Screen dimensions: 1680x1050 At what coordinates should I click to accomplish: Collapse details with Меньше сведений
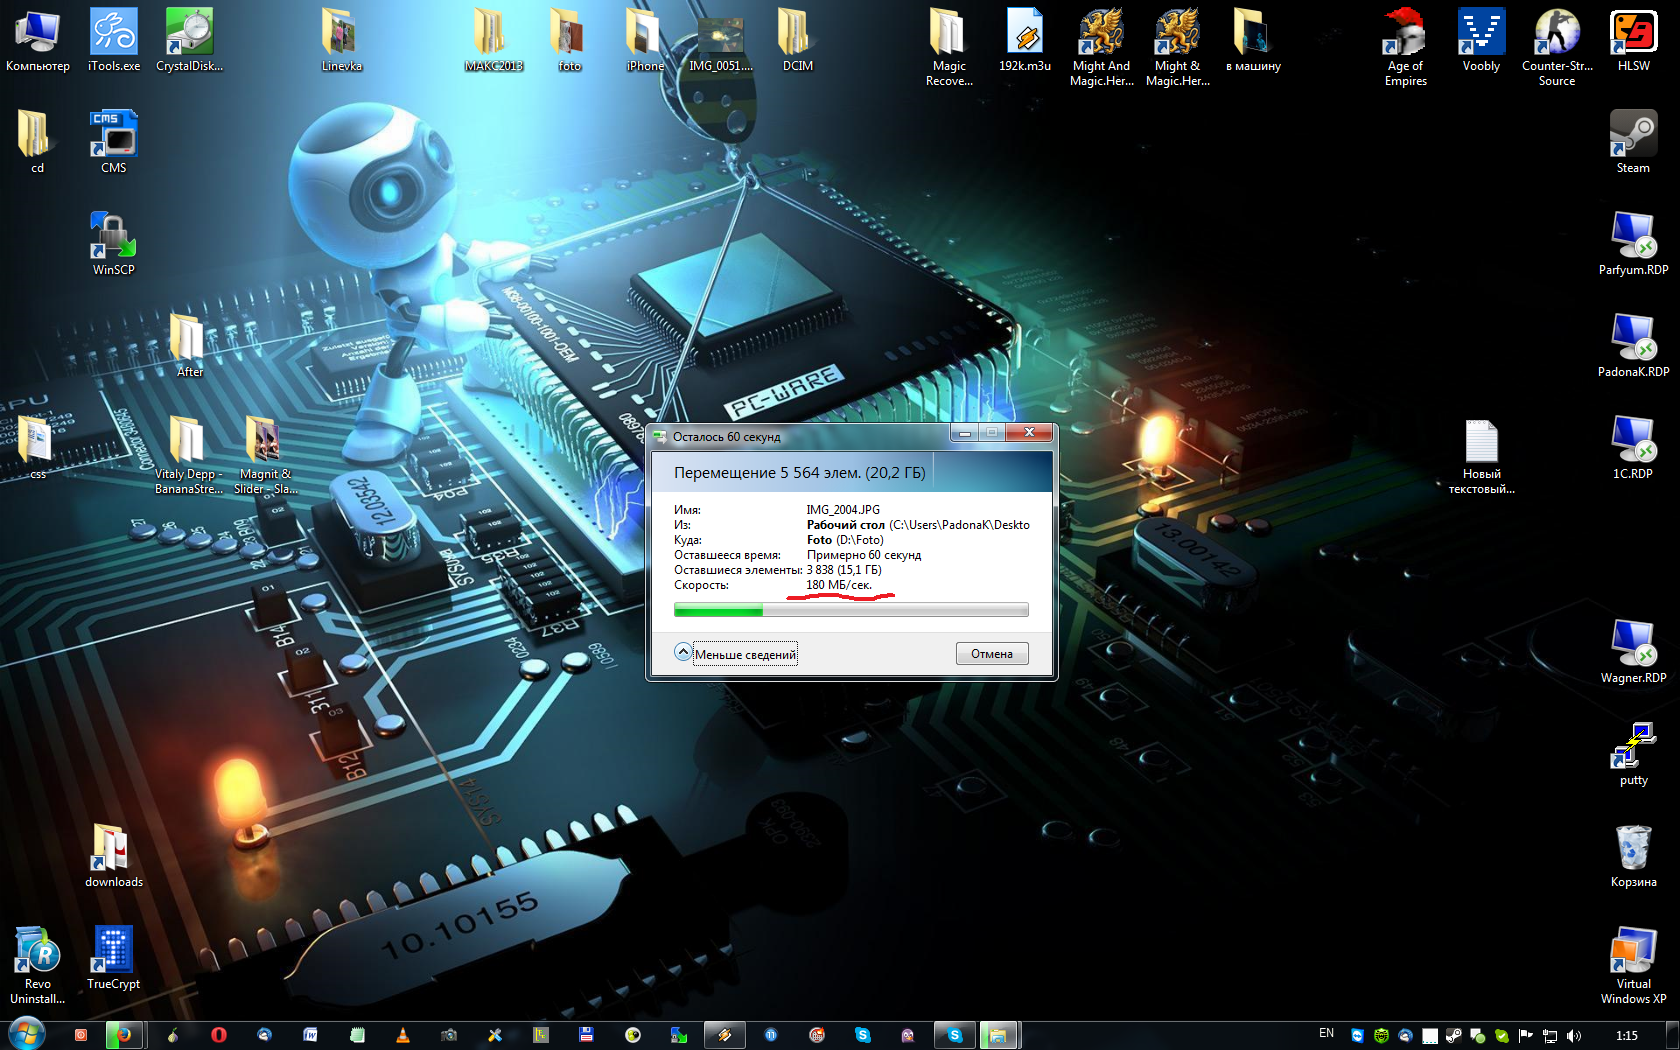tap(736, 654)
